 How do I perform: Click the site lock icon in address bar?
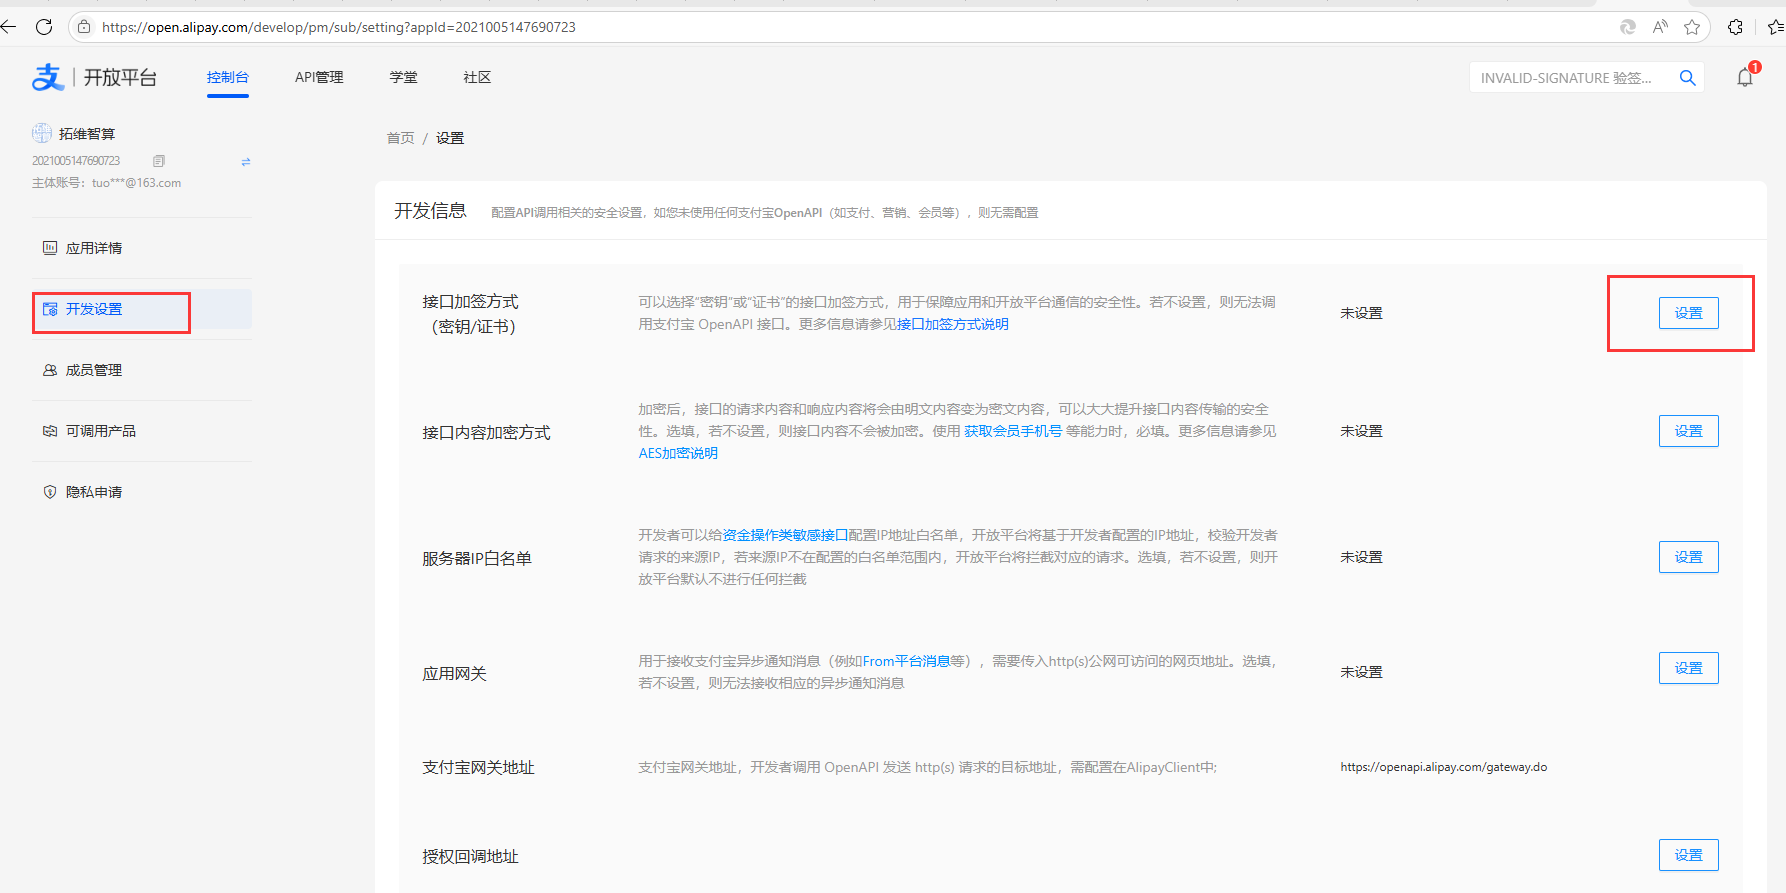(84, 27)
